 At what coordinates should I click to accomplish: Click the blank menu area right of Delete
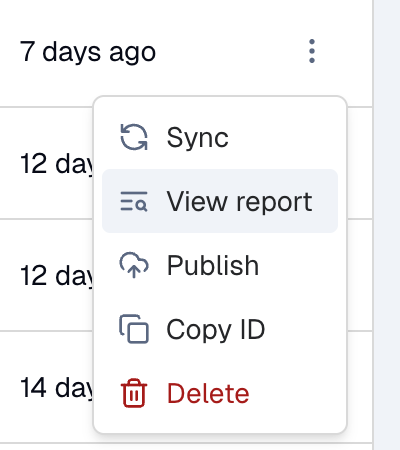[x=293, y=393]
